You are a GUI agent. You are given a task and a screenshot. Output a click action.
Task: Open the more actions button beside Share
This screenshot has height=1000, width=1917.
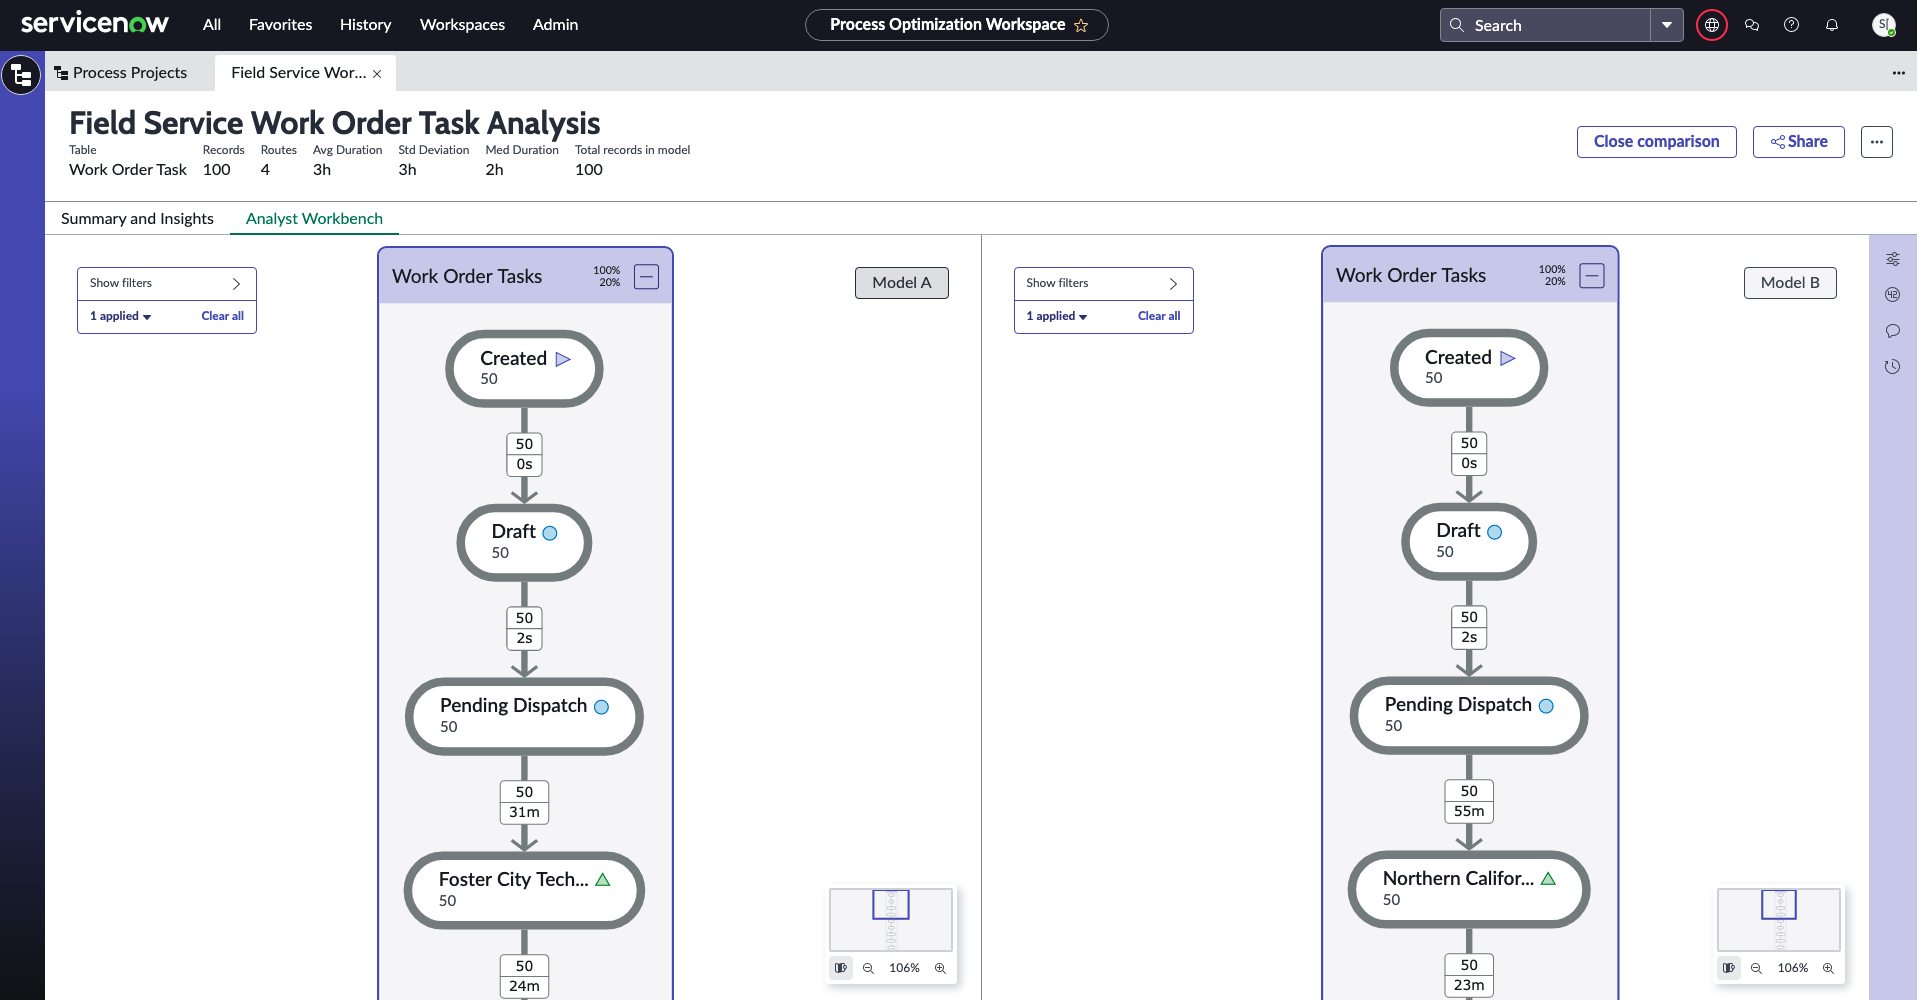(x=1877, y=142)
